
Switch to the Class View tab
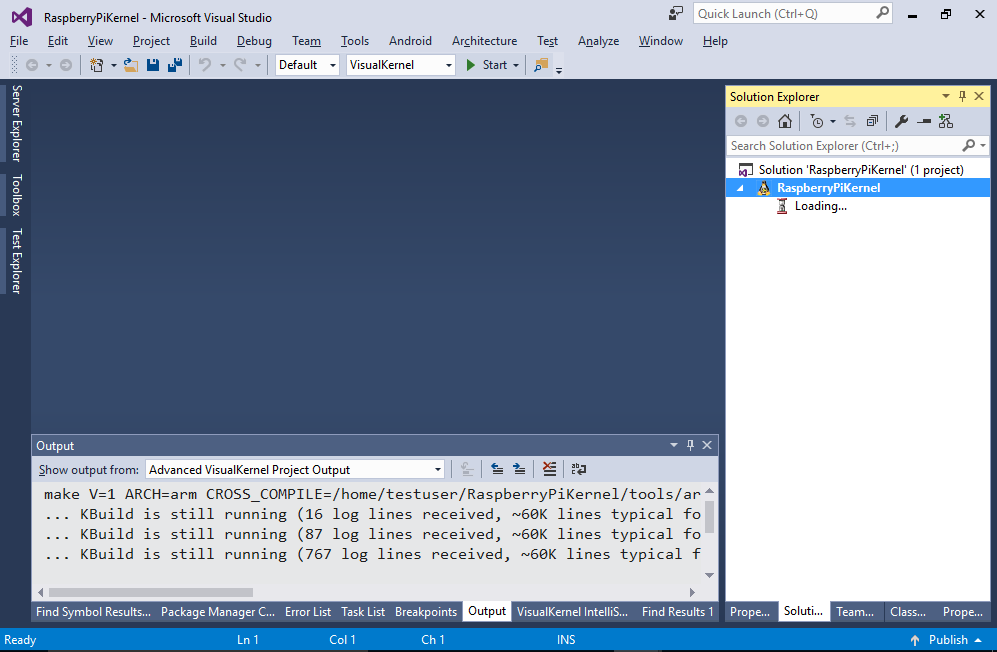[908, 611]
